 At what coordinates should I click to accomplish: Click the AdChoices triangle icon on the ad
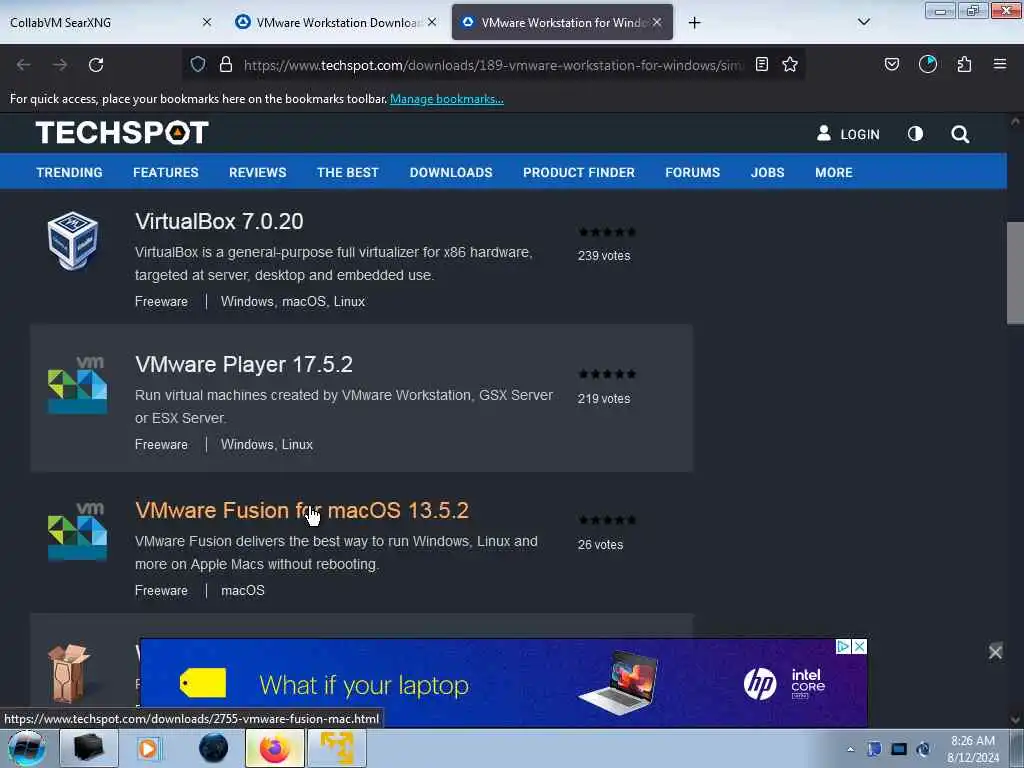[843, 647]
